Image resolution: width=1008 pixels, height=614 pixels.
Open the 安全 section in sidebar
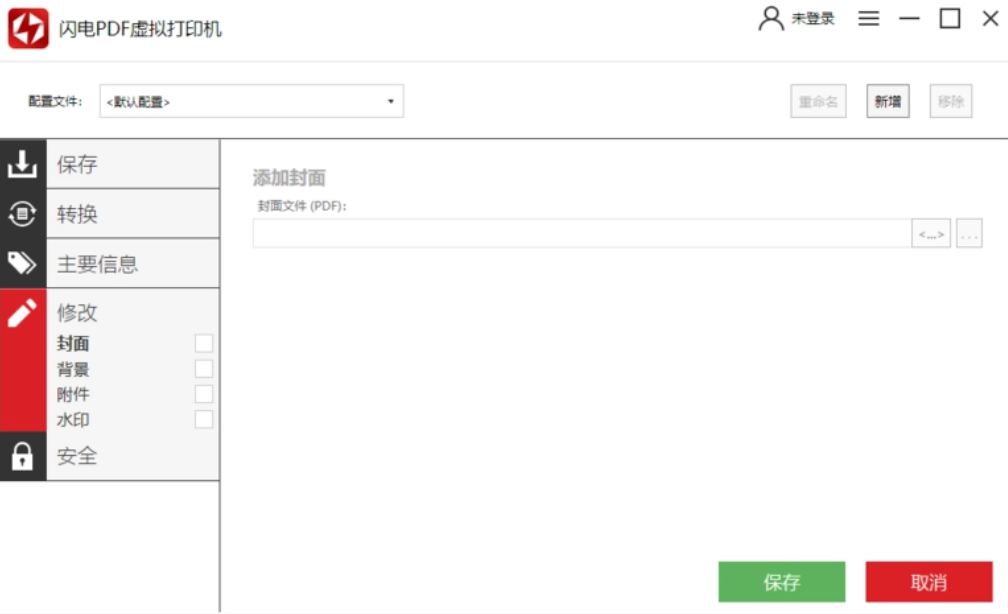coord(133,456)
